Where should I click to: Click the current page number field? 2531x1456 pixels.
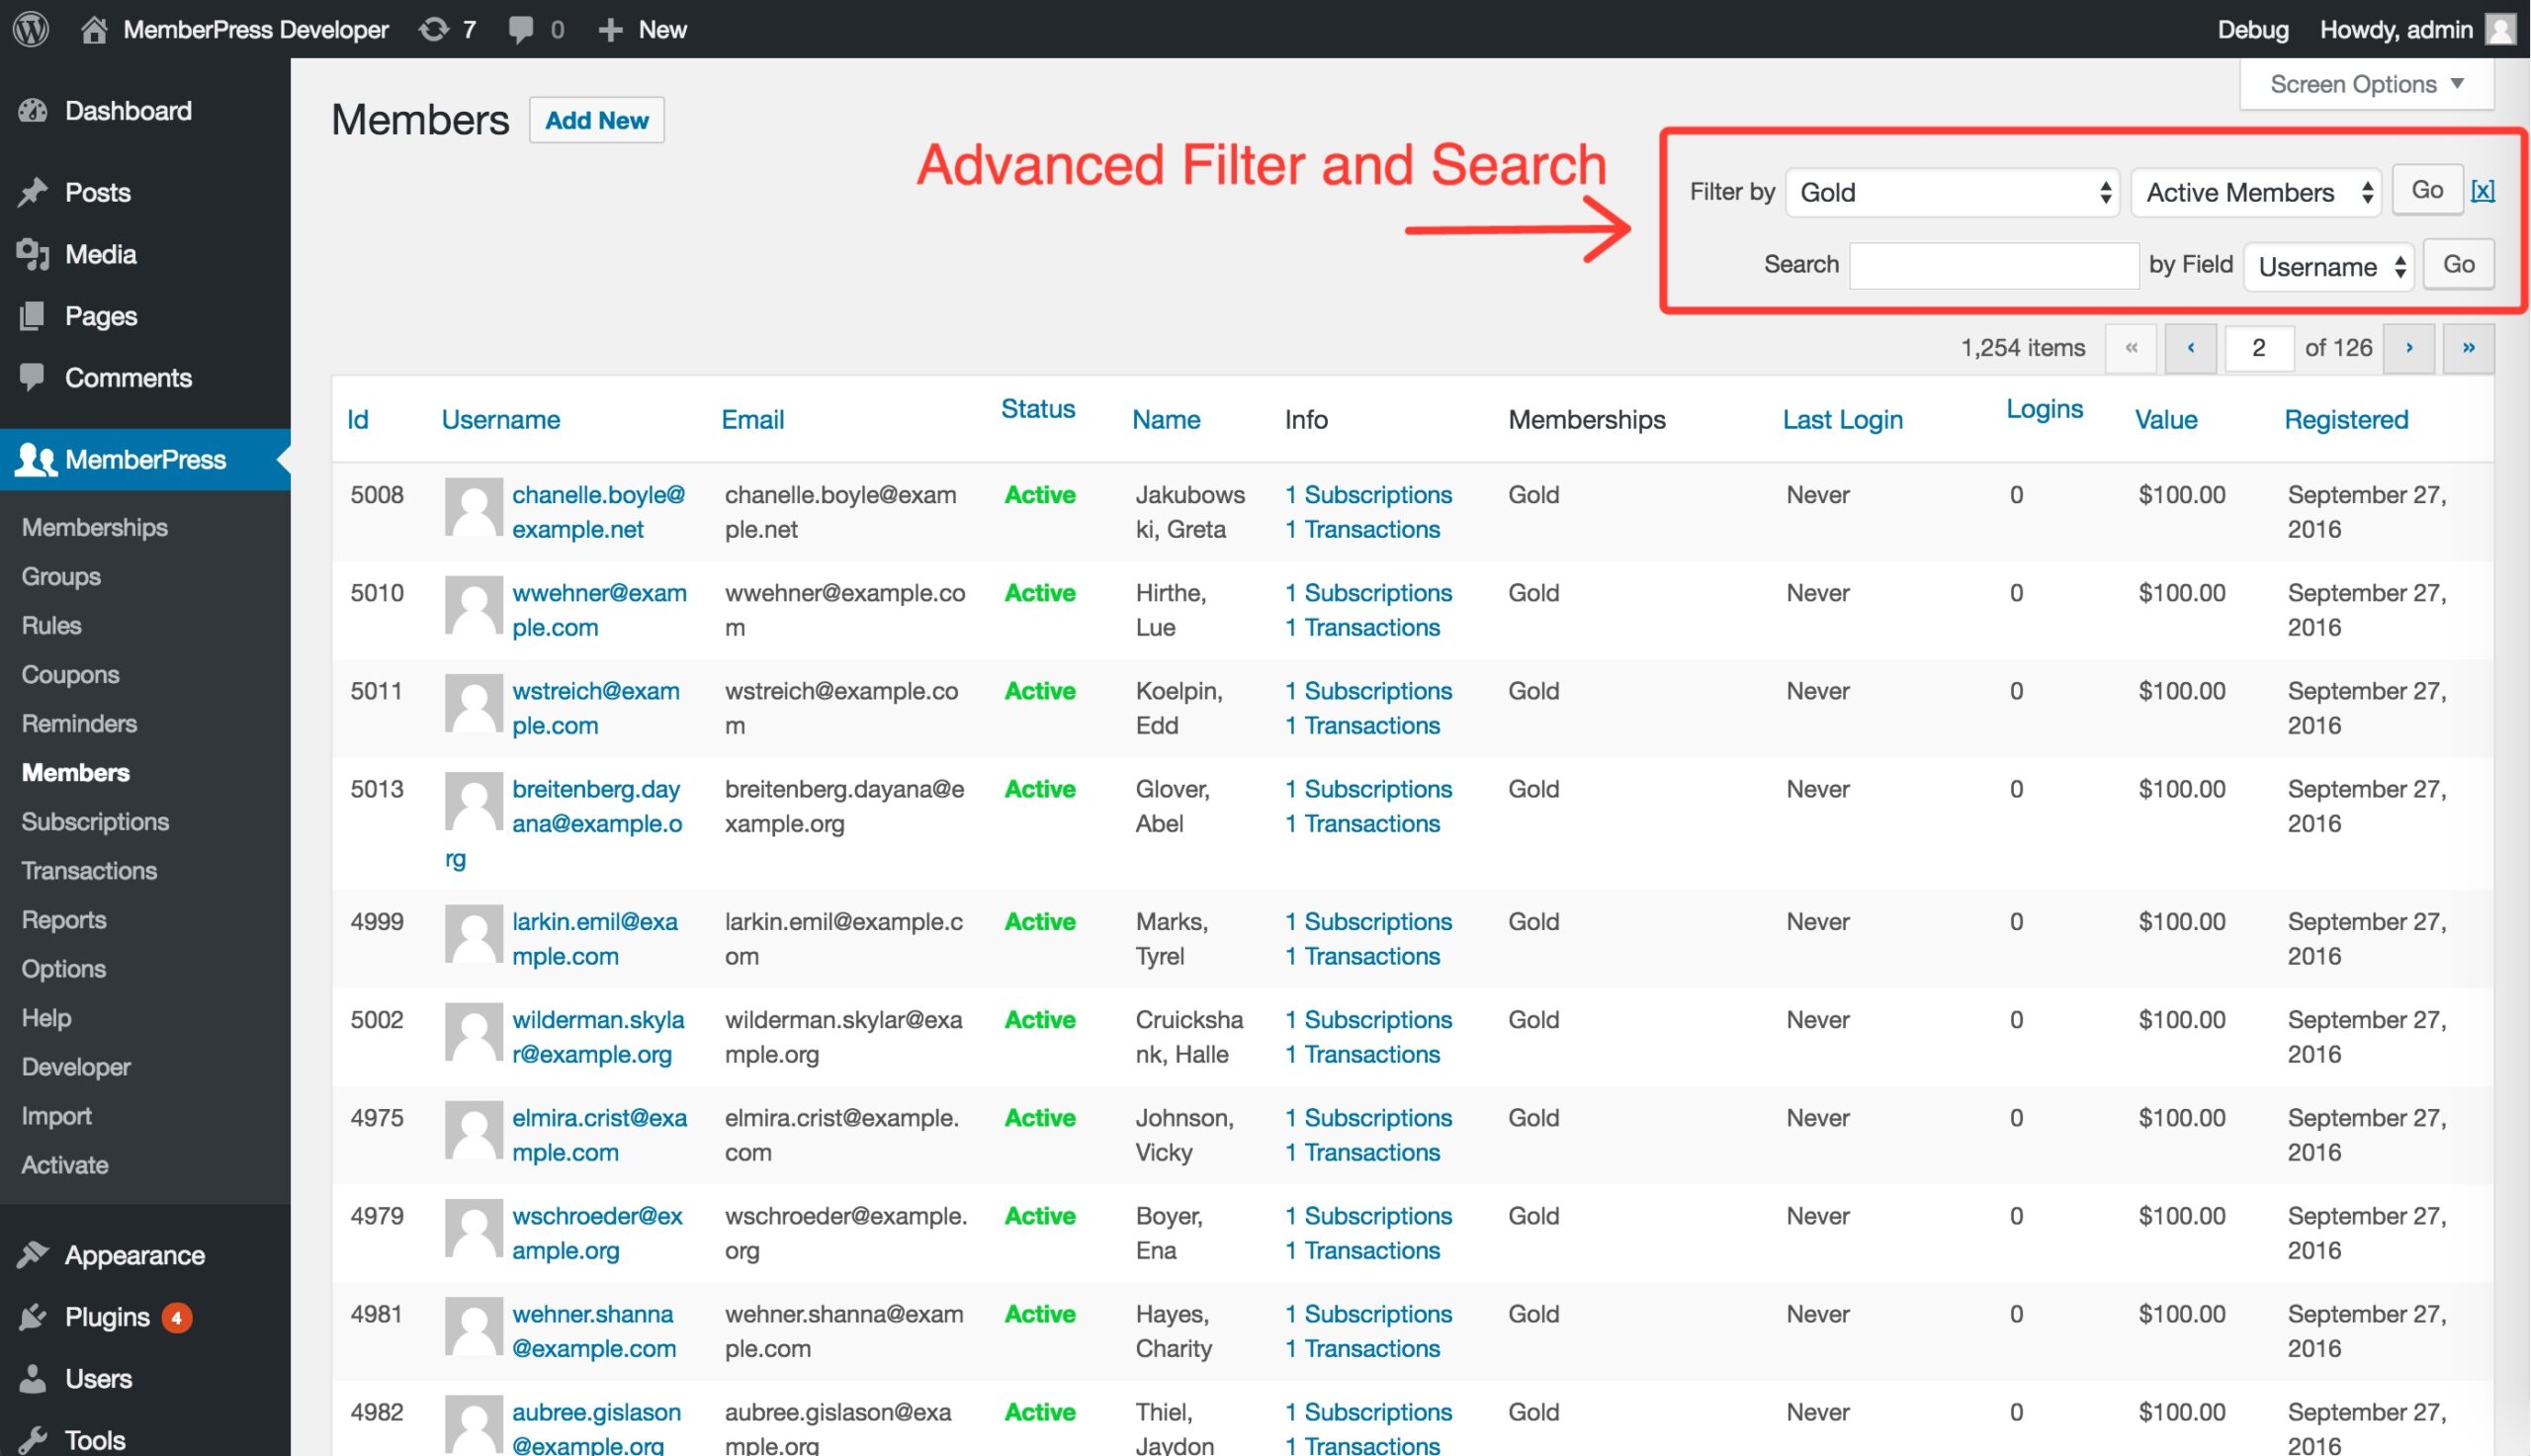pos(2259,348)
